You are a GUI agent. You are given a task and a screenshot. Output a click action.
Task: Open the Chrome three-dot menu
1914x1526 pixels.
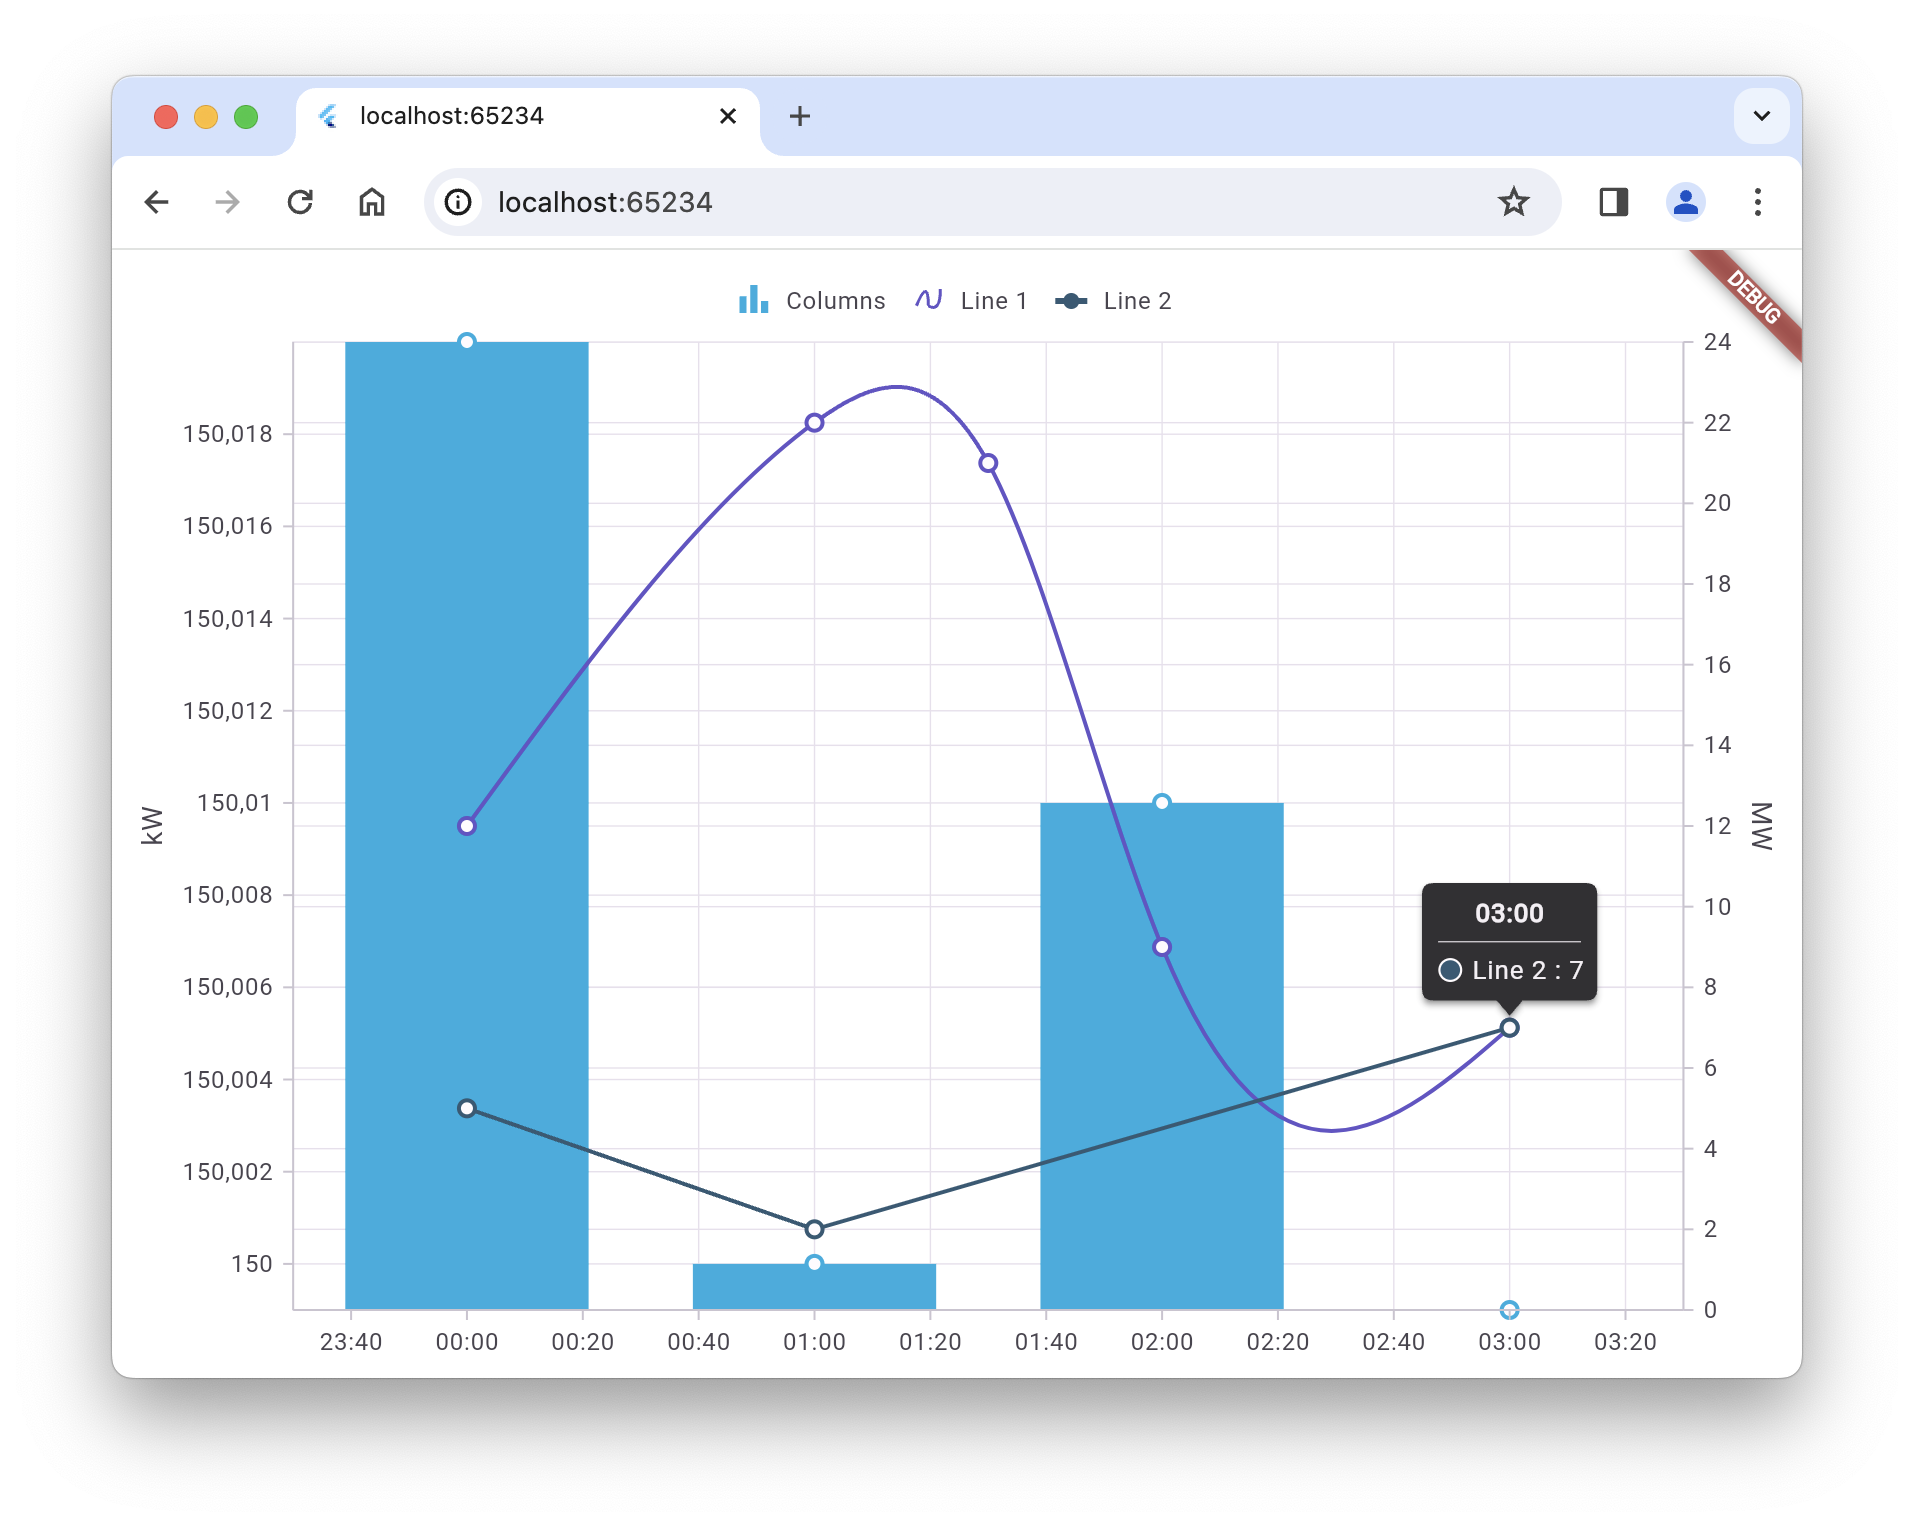click(1757, 202)
